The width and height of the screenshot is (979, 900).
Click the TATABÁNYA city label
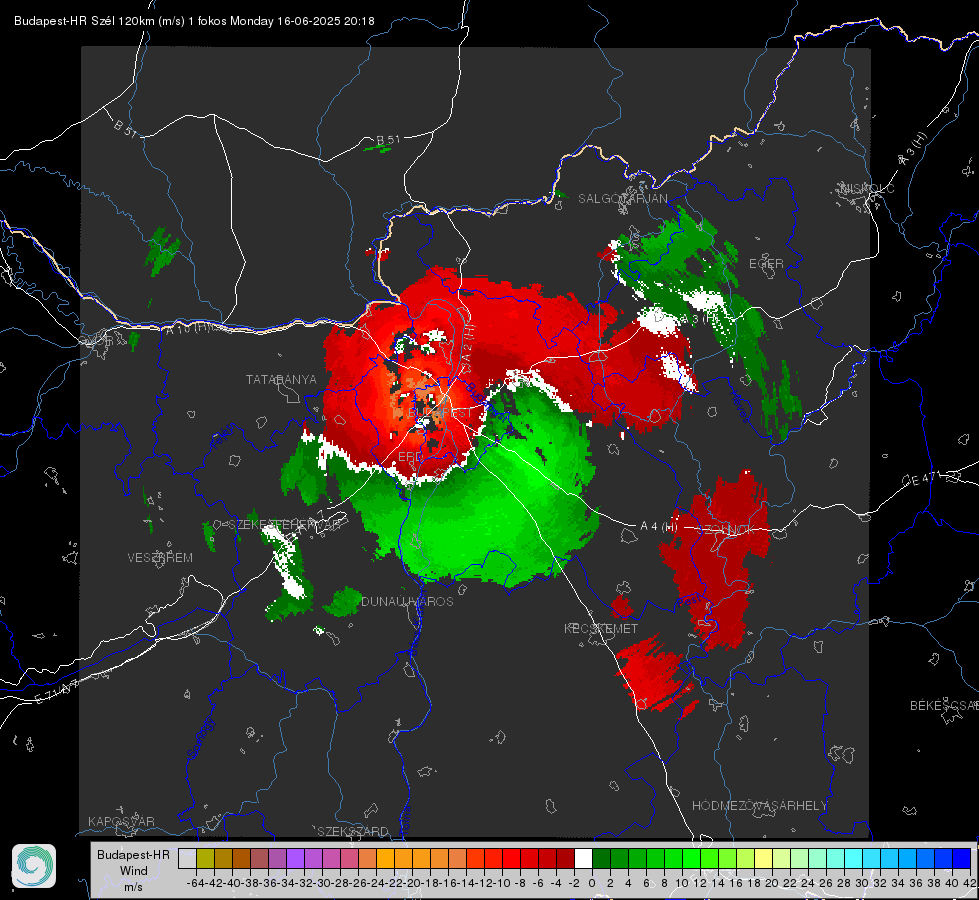click(282, 380)
